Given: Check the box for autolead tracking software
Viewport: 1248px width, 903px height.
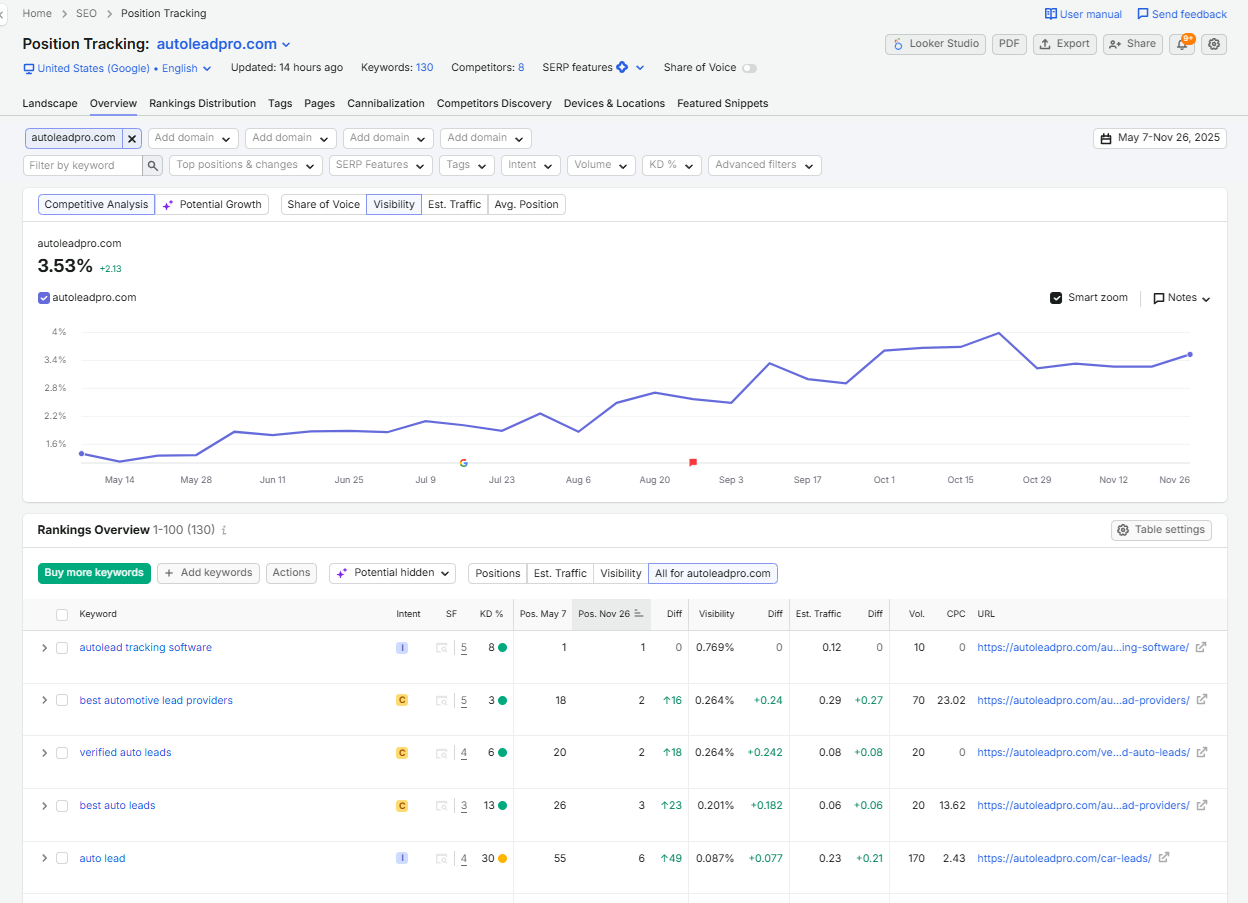Looking at the screenshot, I should pyautogui.click(x=62, y=648).
